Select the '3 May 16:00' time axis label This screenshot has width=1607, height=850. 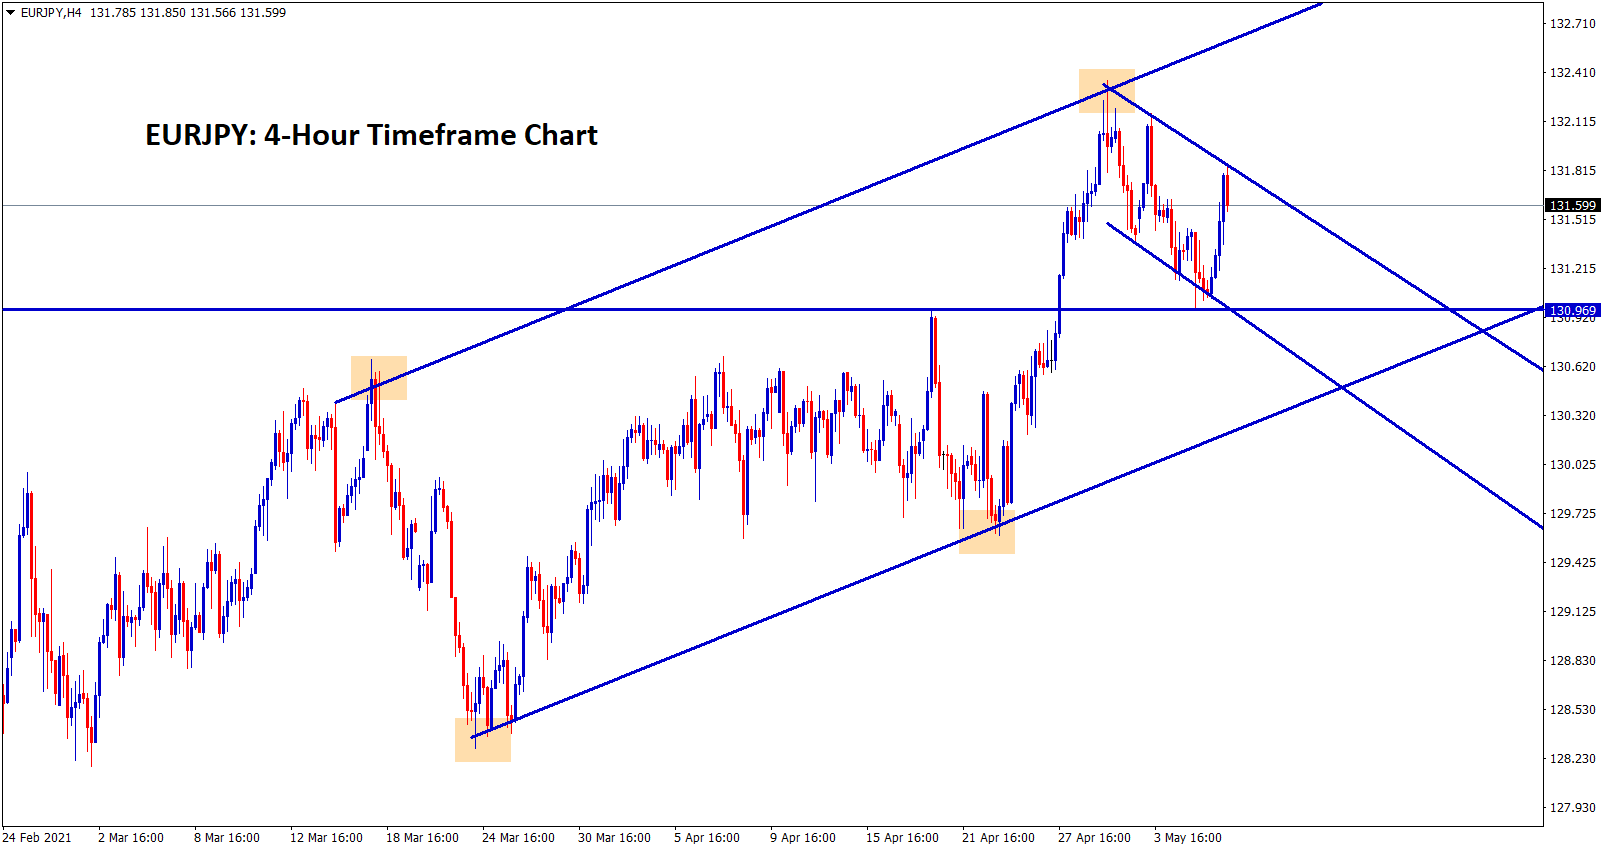click(1187, 838)
